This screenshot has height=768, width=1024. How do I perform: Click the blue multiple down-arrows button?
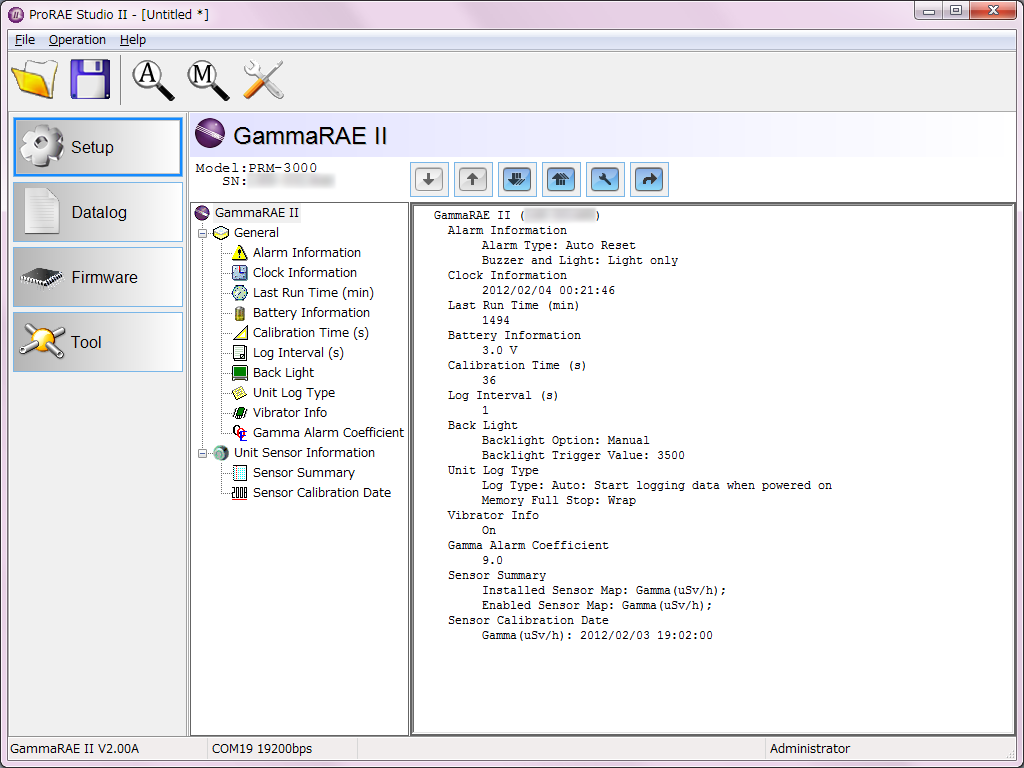tap(517, 179)
